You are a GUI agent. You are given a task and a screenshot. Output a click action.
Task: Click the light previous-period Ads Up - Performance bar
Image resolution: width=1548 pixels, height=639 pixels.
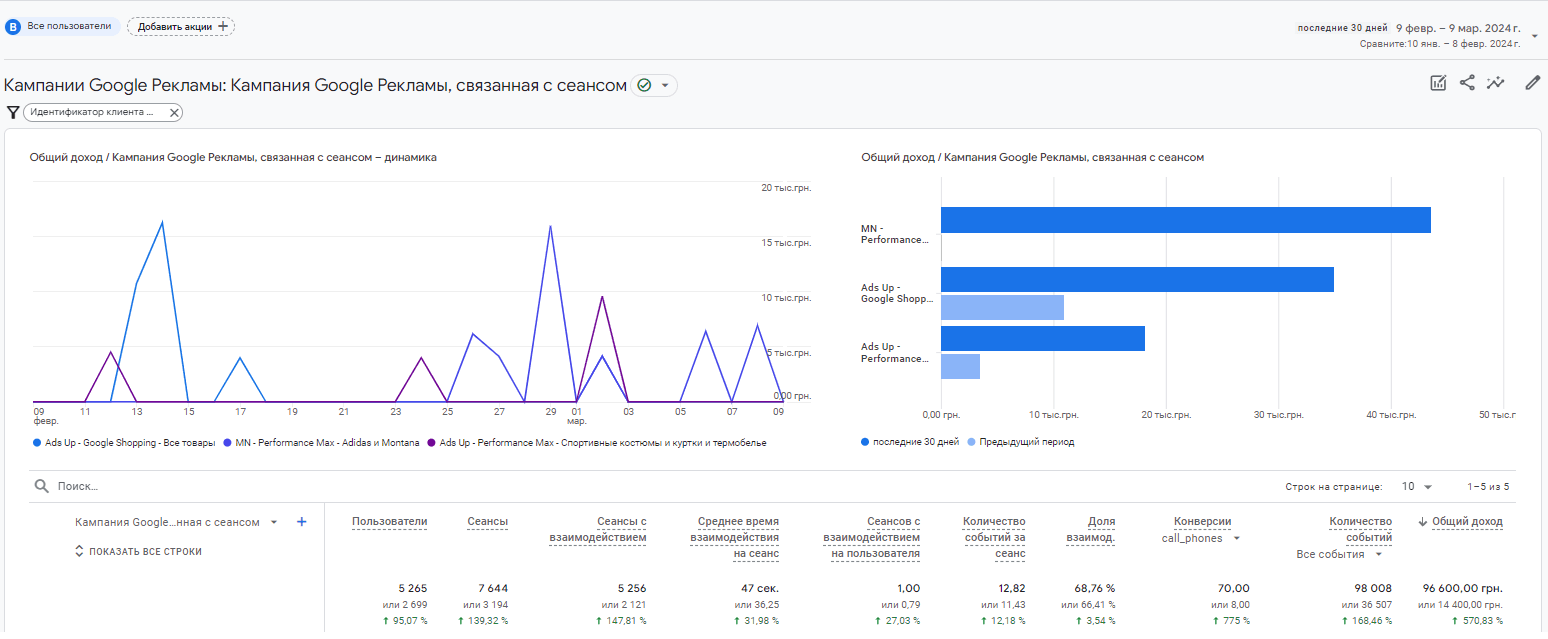(960, 366)
